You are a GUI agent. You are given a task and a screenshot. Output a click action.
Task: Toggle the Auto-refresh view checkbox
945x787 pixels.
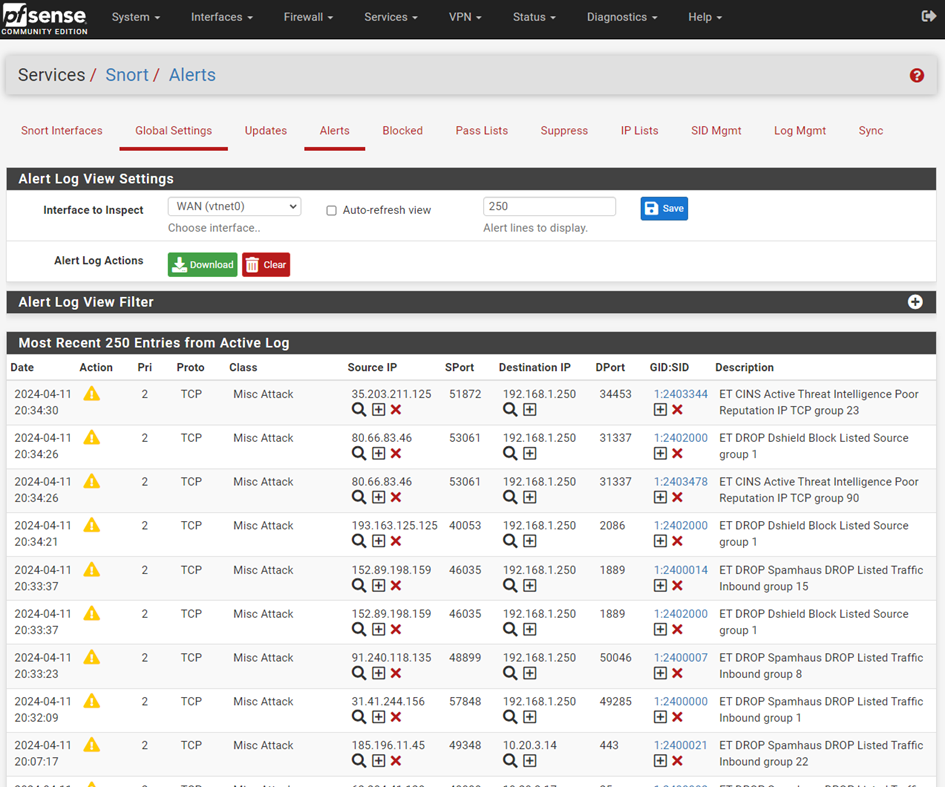point(331,210)
